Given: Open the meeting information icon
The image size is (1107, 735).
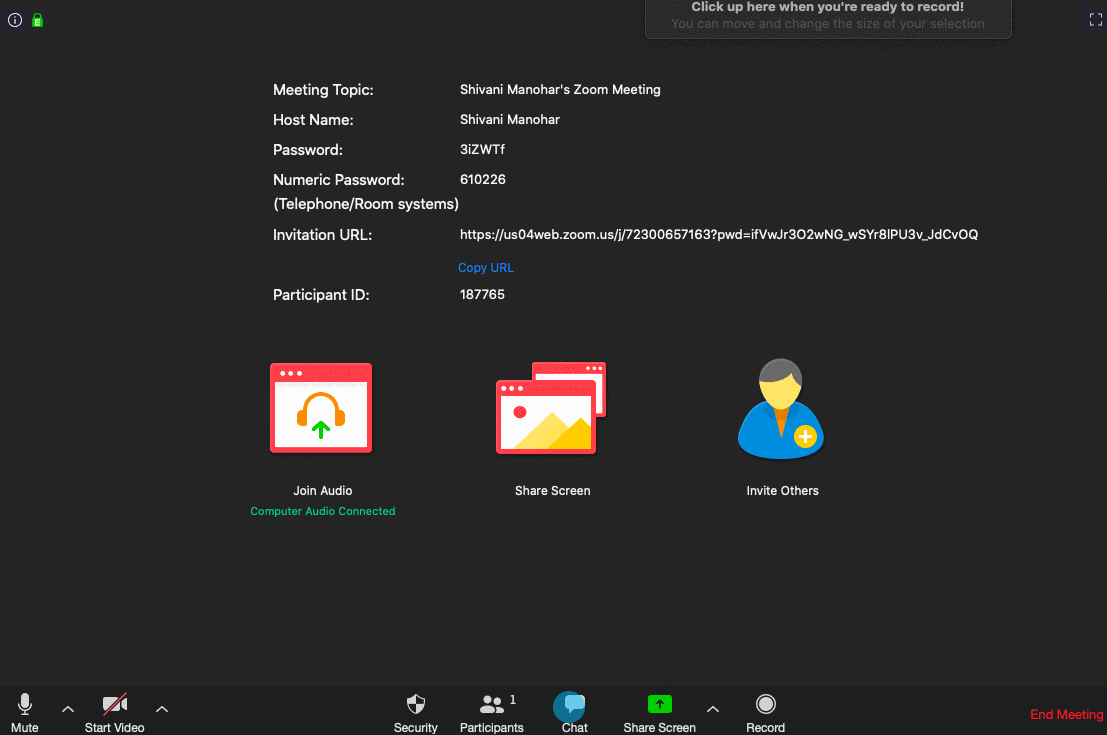Looking at the screenshot, I should 15,20.
